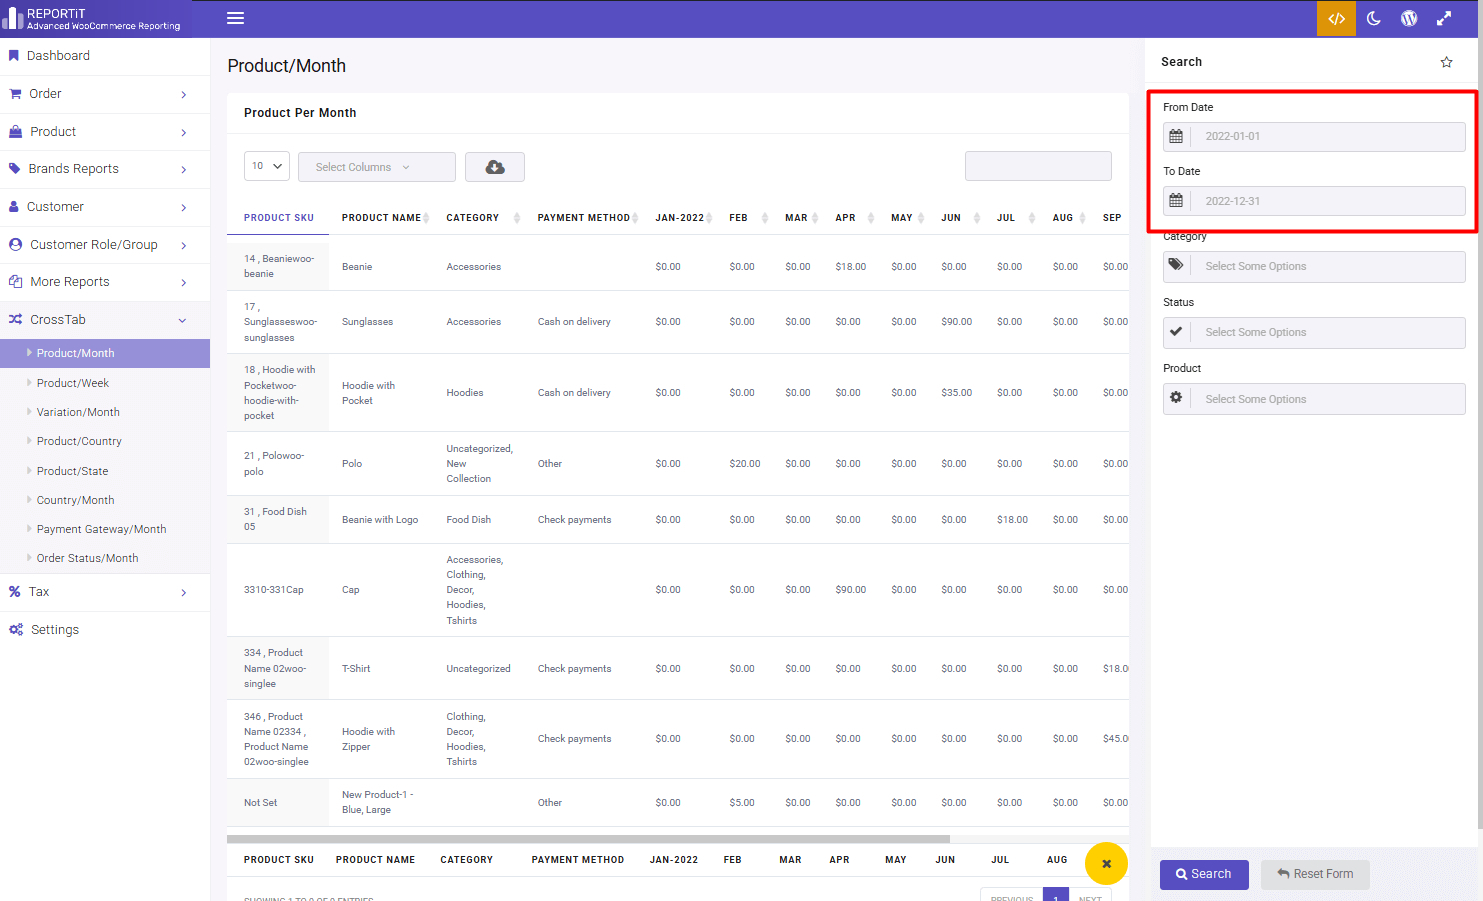Click the Reset Form button
The width and height of the screenshot is (1483, 901).
(x=1315, y=874)
